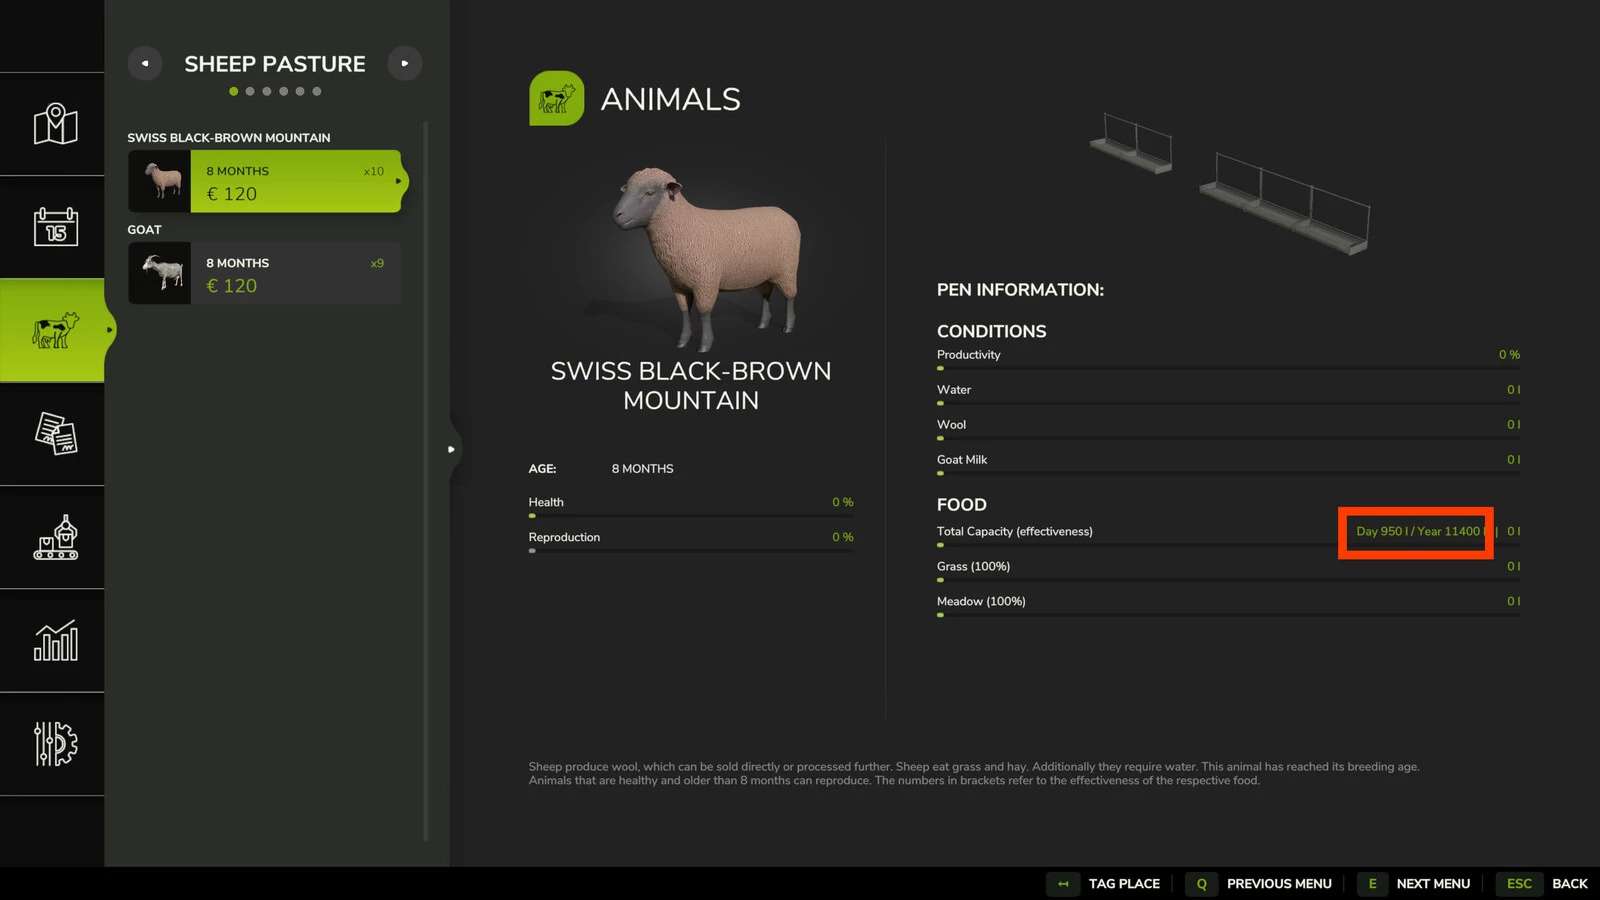Select the animals cow sidebar icon

[x=55, y=330]
